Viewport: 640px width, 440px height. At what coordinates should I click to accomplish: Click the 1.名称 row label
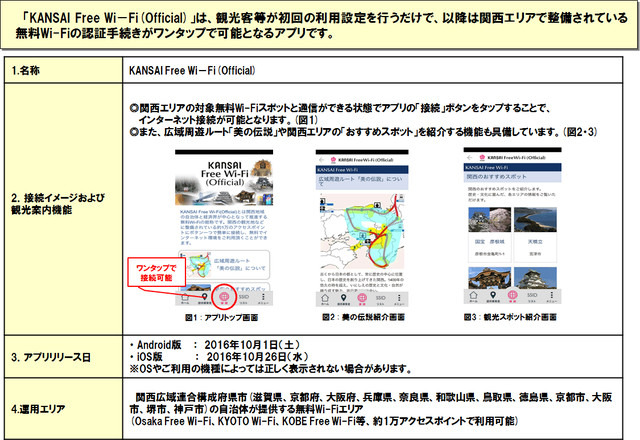[x=25, y=71]
